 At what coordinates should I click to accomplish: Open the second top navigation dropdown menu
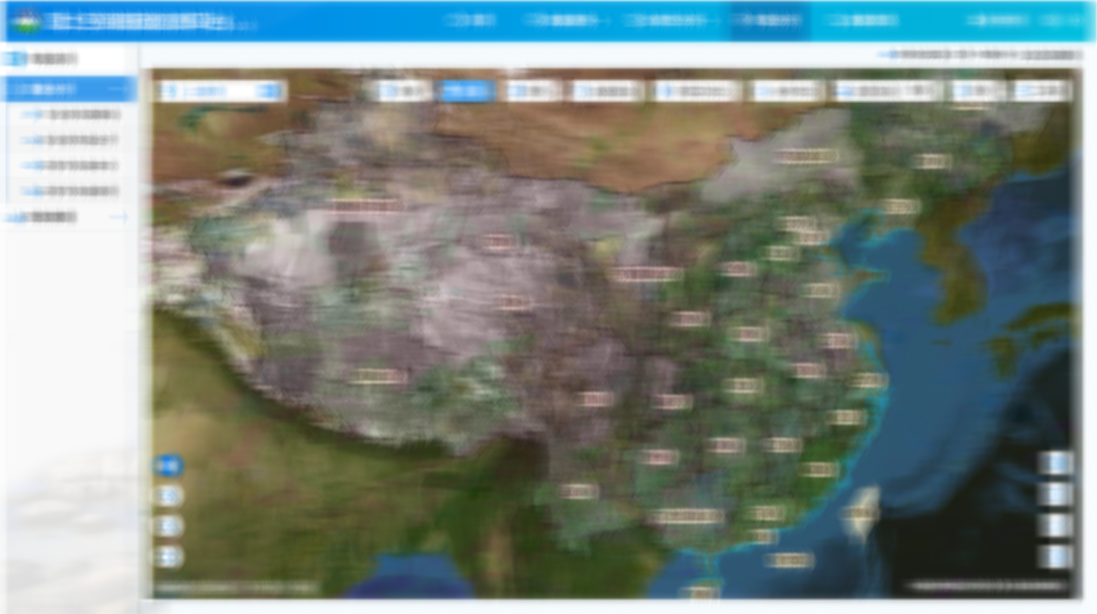click(x=566, y=20)
